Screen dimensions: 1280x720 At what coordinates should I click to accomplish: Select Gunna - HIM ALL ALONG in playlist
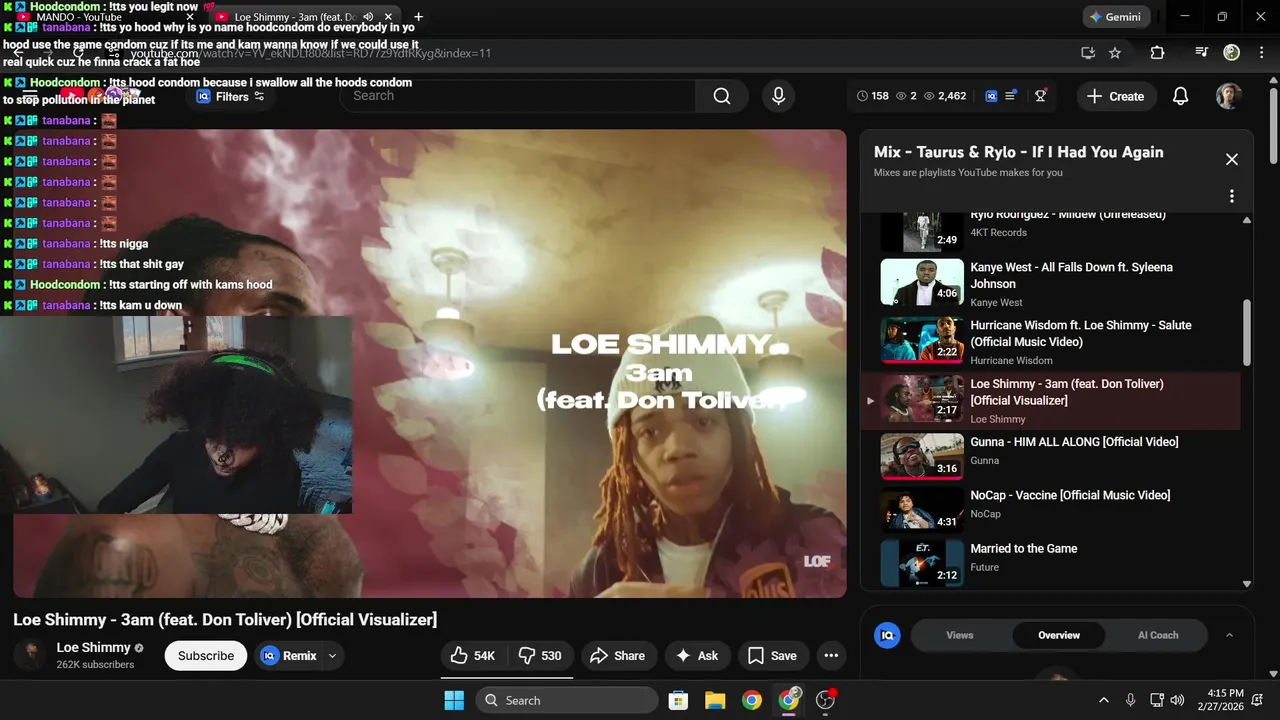[1050, 456]
